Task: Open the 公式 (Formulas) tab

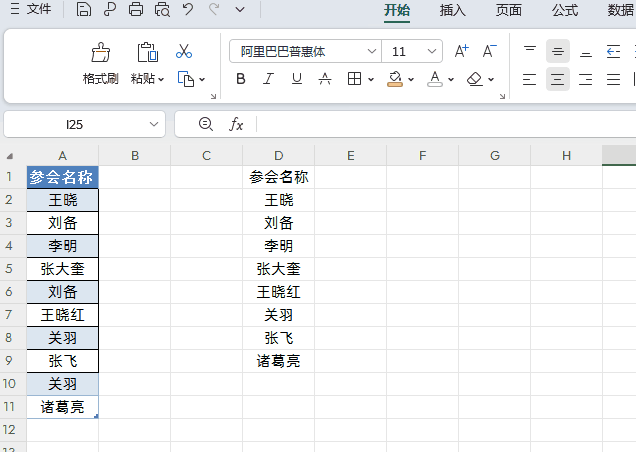Action: (x=565, y=10)
